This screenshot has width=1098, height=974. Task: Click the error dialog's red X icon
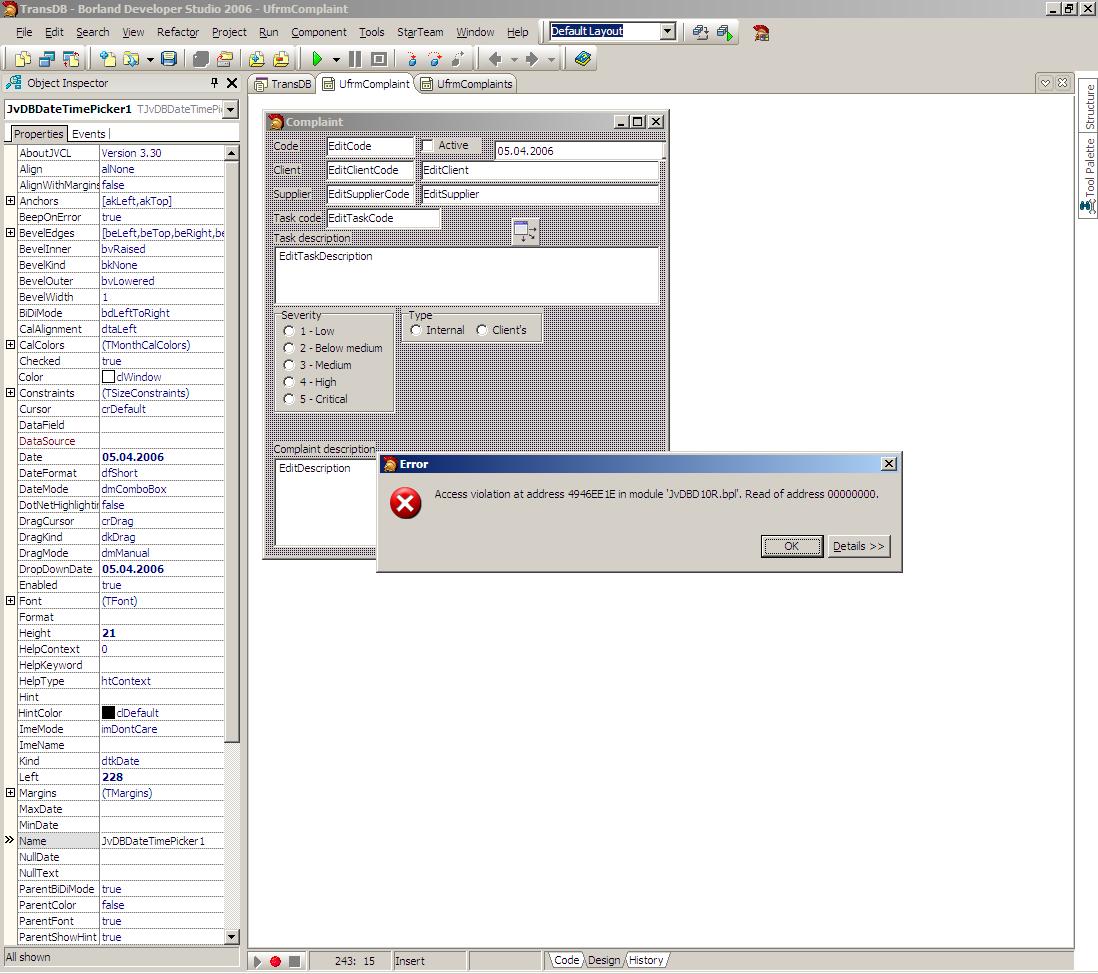pos(405,504)
